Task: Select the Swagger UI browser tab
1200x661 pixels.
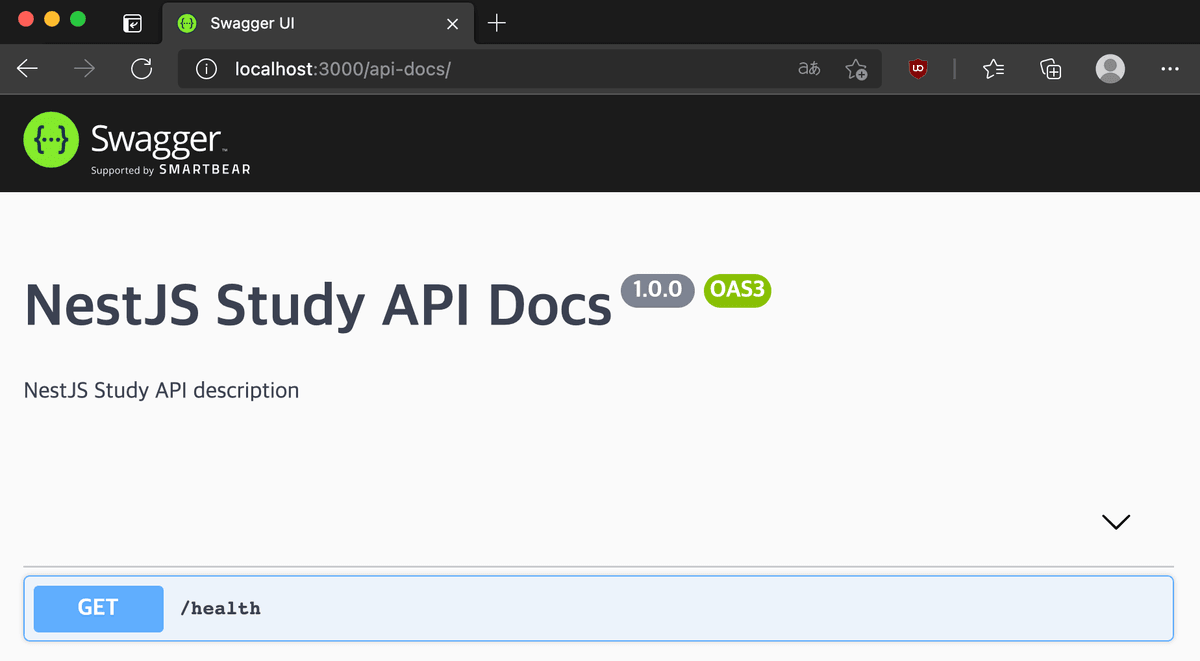Action: pyautogui.click(x=300, y=24)
